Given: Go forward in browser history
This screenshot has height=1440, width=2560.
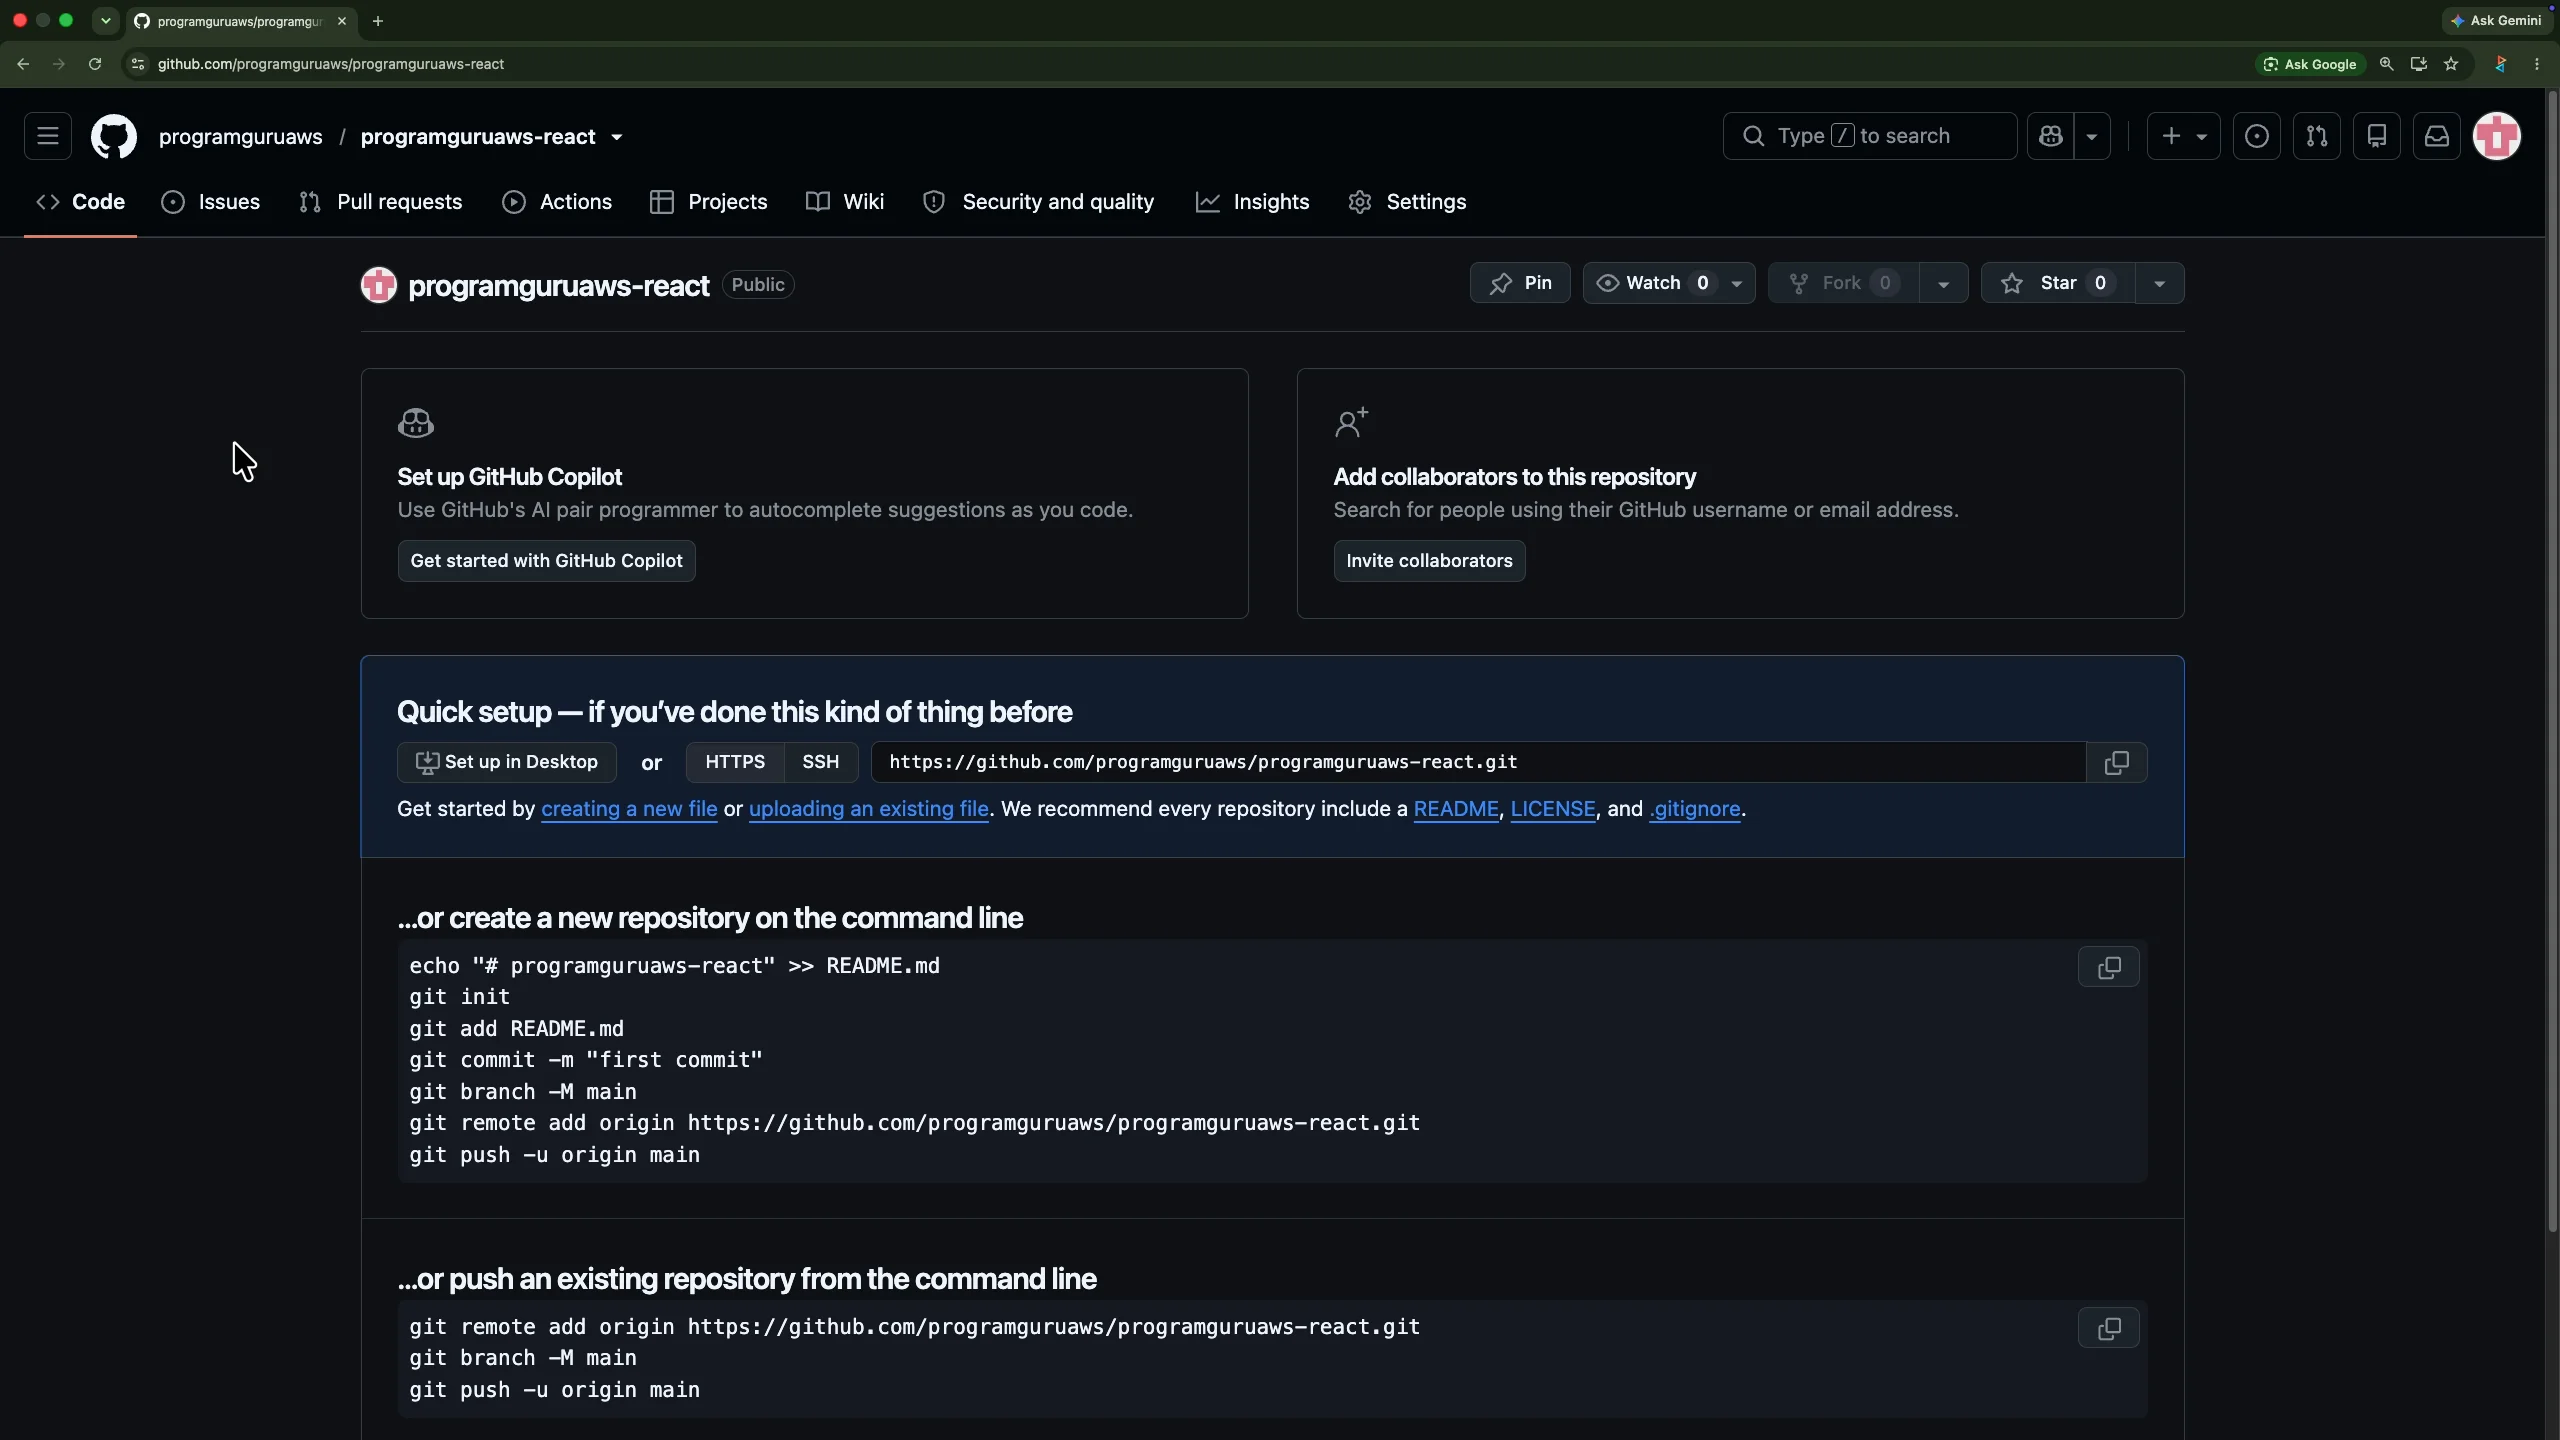Looking at the screenshot, I should [x=59, y=64].
